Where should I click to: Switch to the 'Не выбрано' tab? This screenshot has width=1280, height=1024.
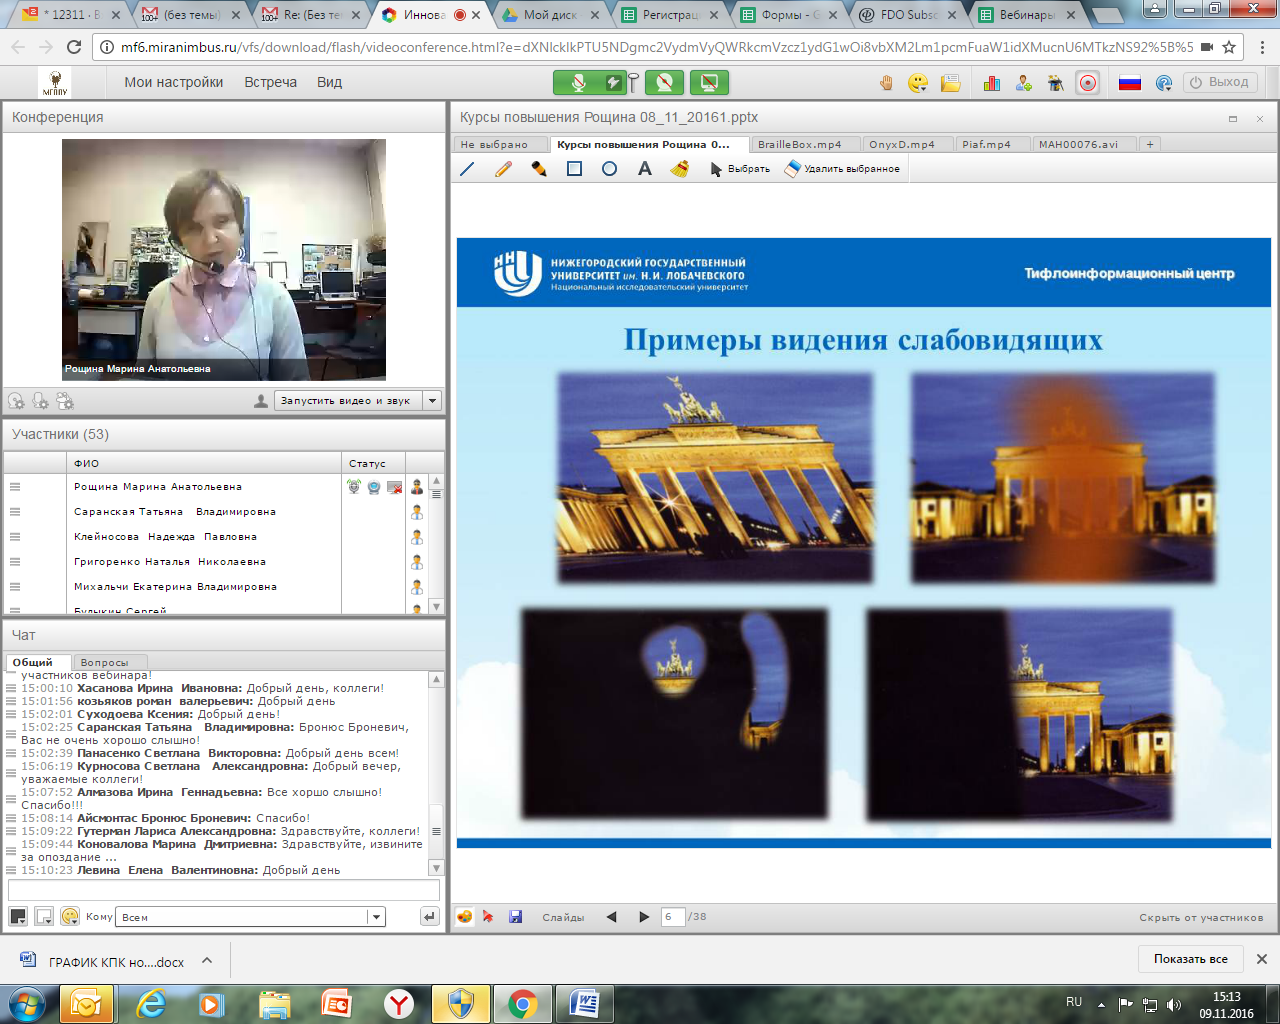point(500,144)
